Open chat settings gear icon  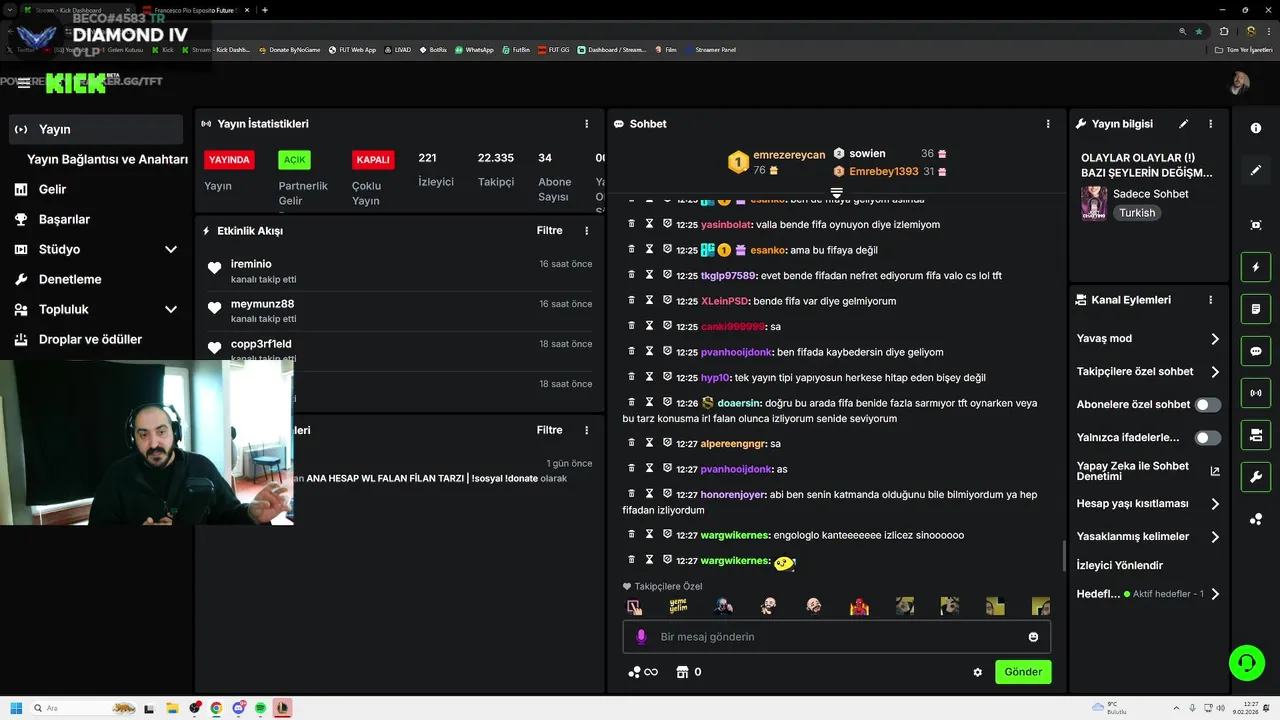[978, 672]
